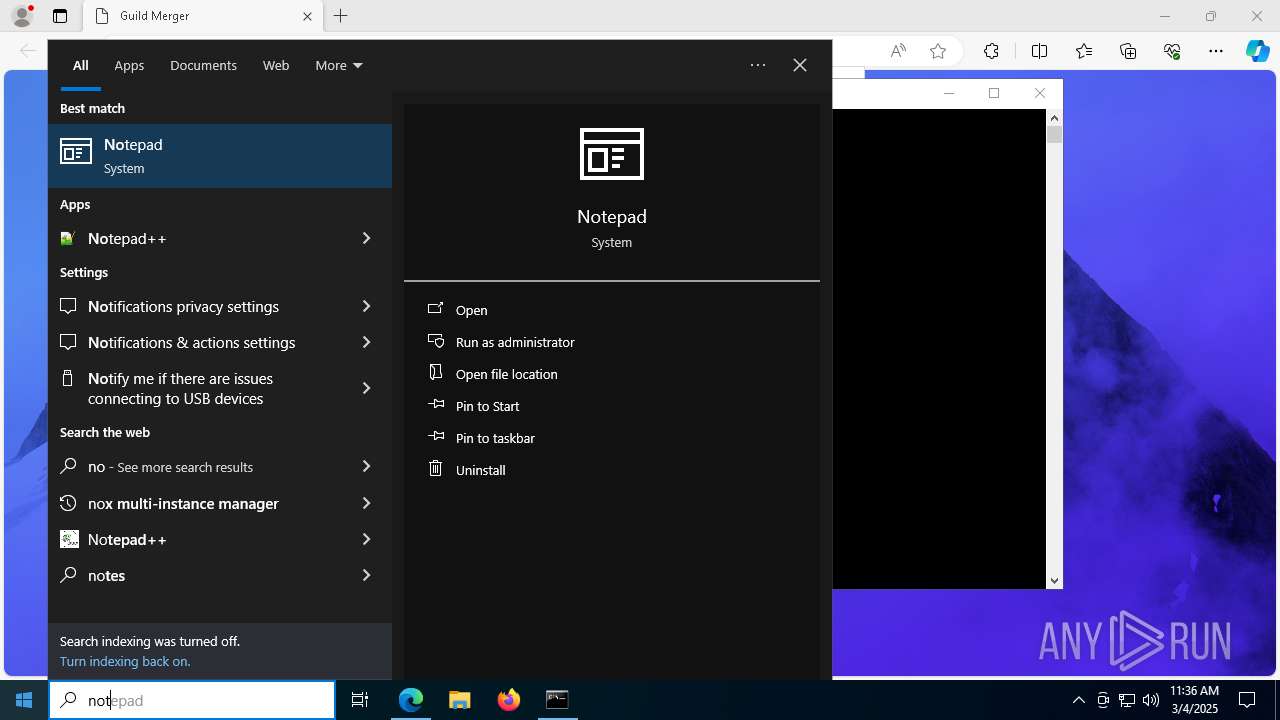Select Notifications privacy settings result
Image resolution: width=1280 pixels, height=720 pixels.
tap(220, 306)
